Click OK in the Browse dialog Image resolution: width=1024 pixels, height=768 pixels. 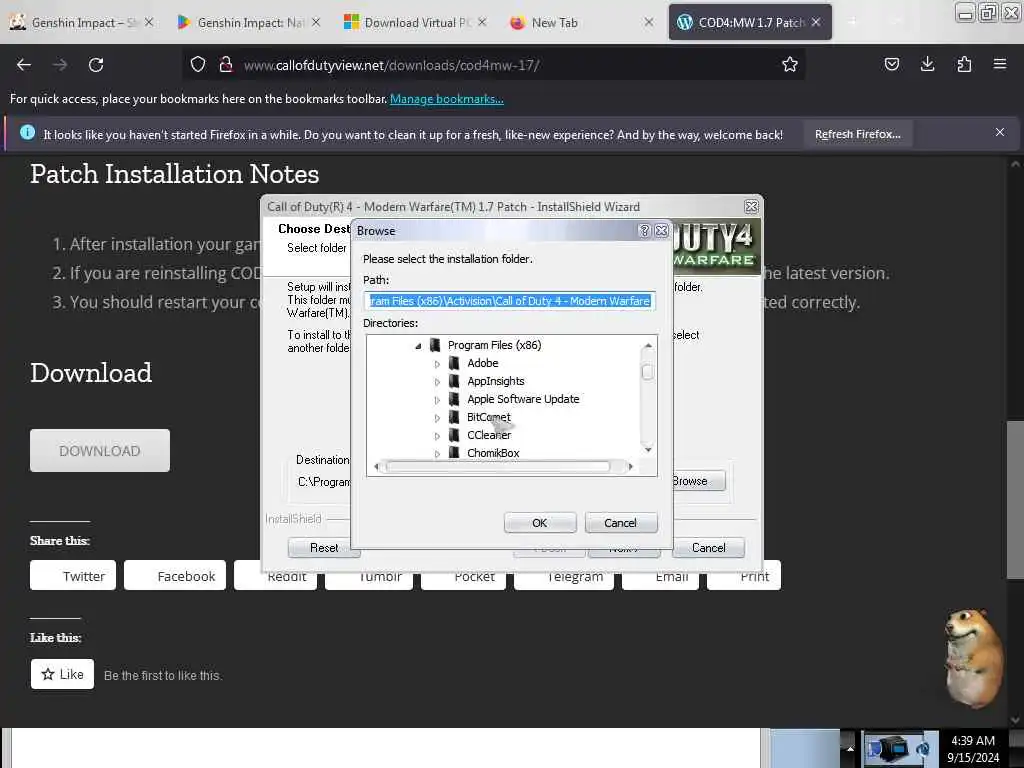tap(539, 522)
